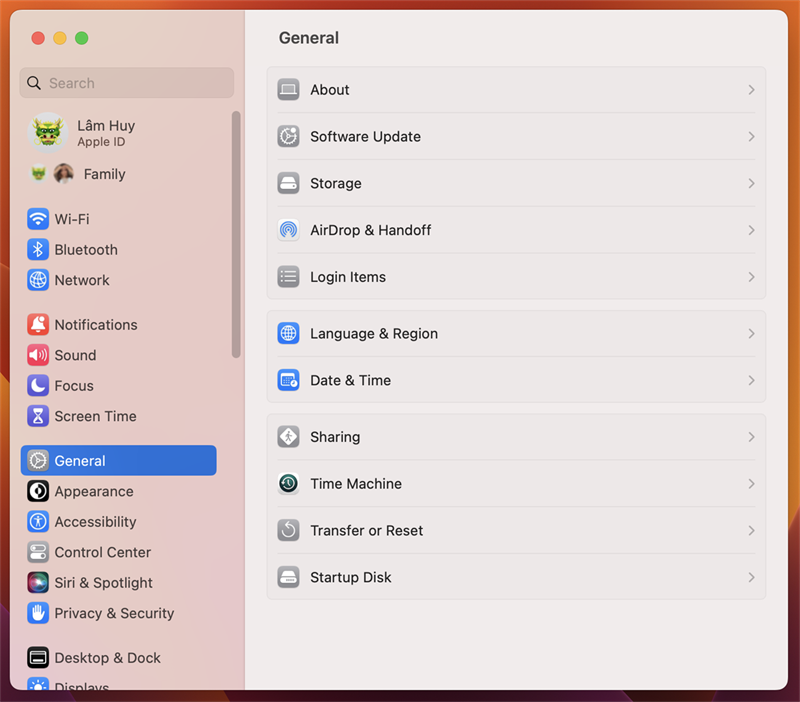Click the Bluetooth icon in sidebar
The image size is (800, 702).
38,249
